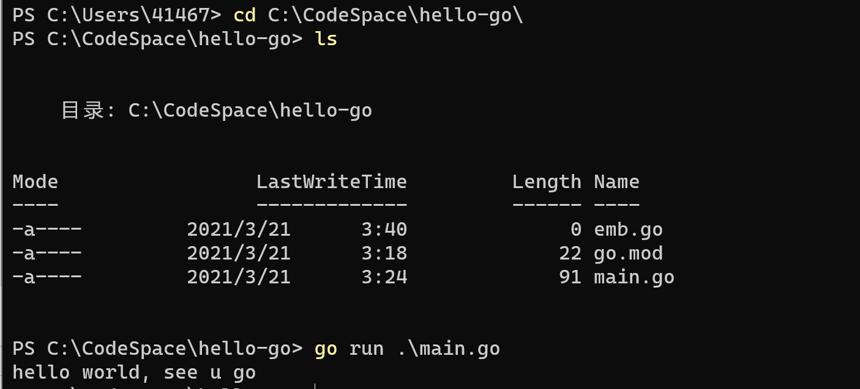Click the 'hello world, see u go' output

pyautogui.click(x=134, y=373)
